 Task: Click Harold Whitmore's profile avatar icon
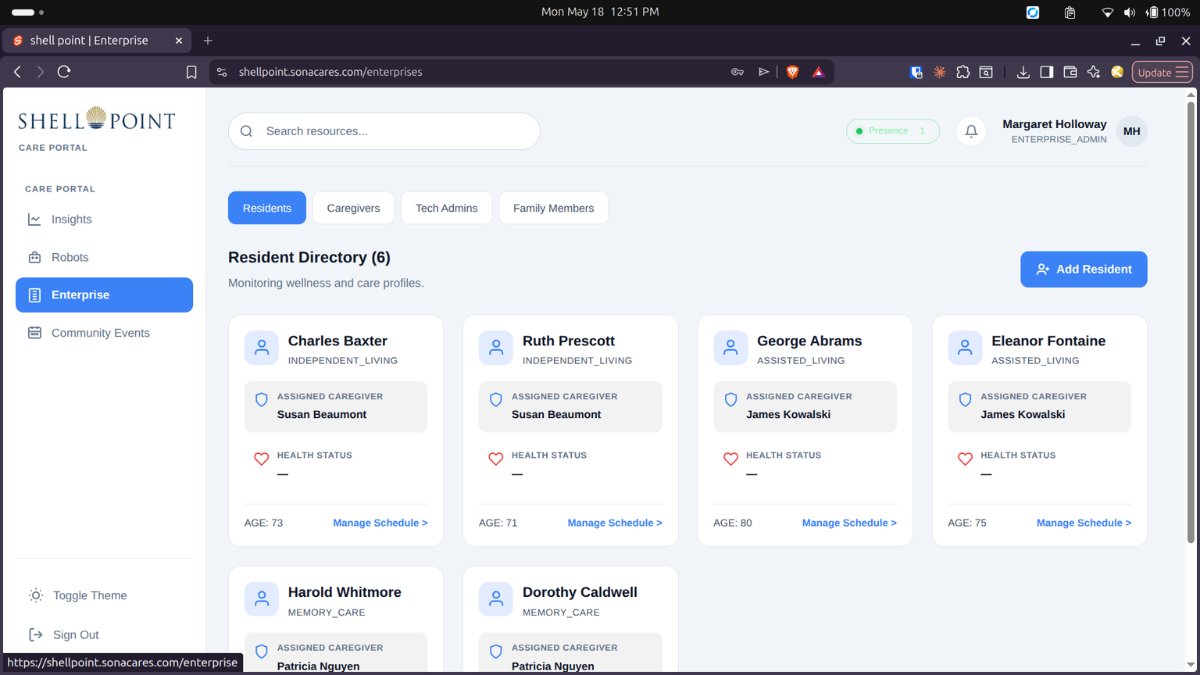262,599
